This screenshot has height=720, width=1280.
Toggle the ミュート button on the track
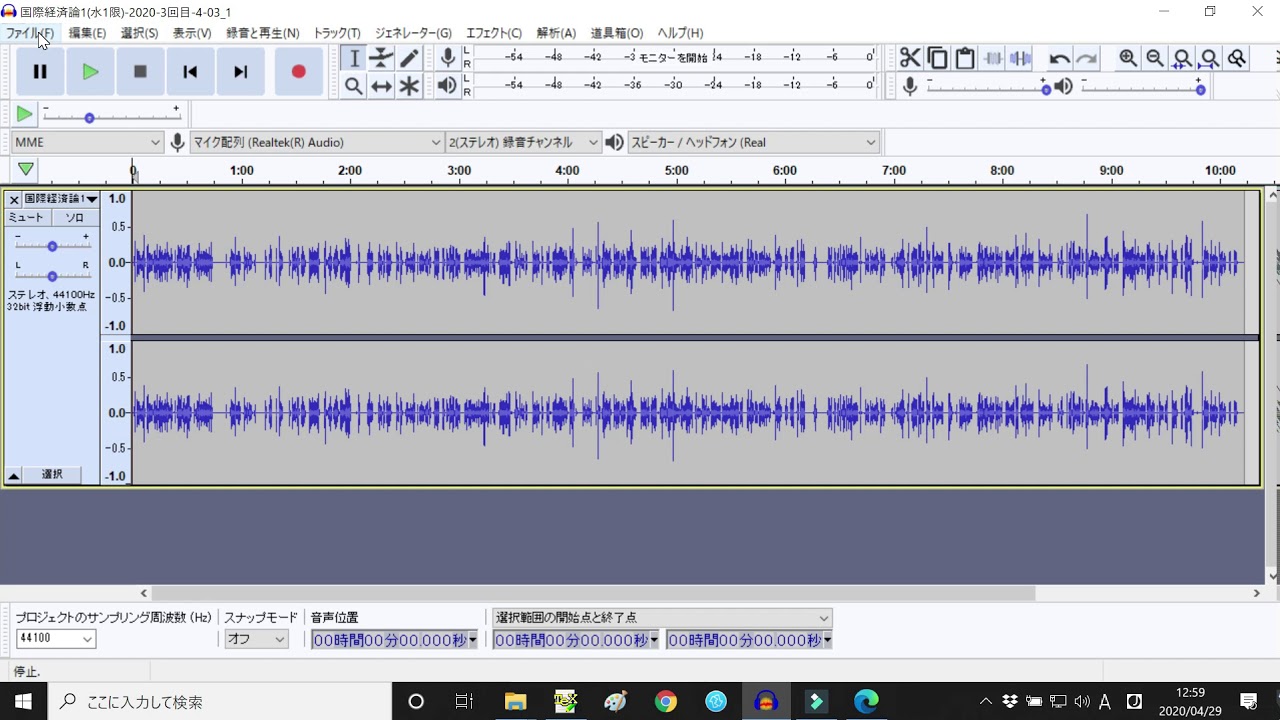coord(27,217)
